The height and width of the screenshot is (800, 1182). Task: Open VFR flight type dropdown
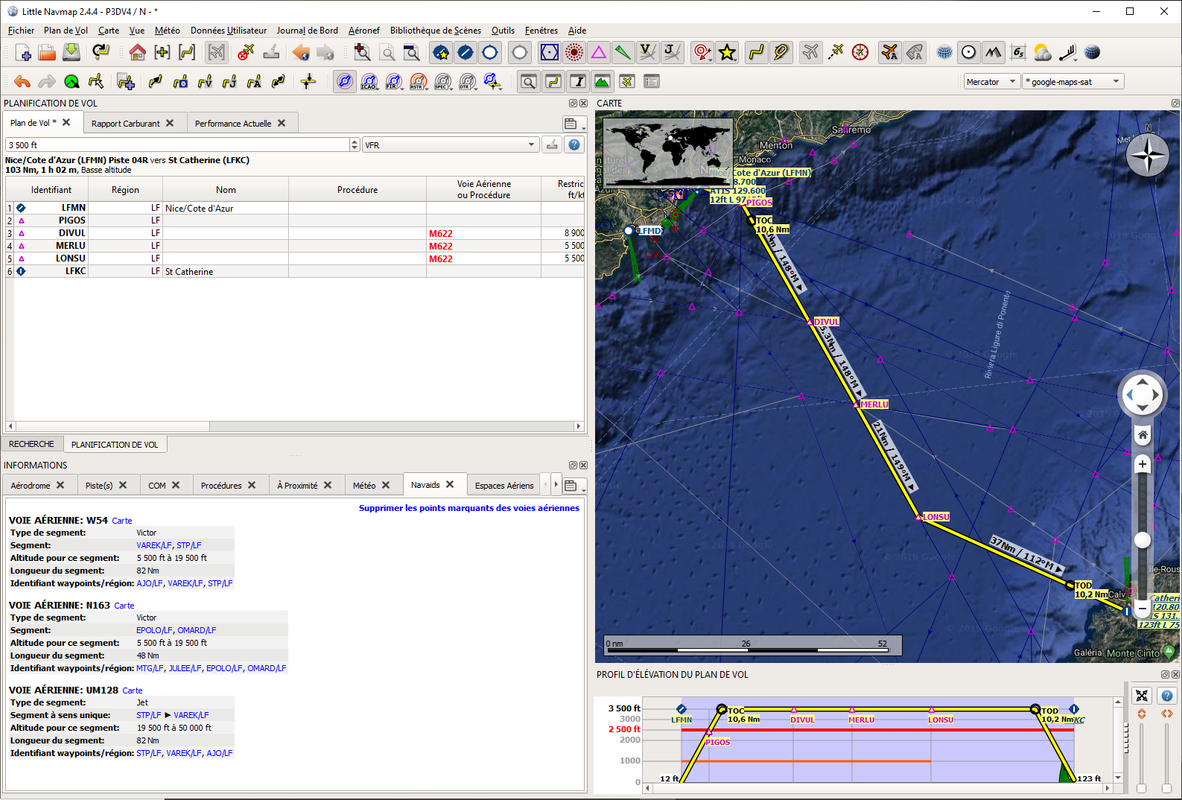click(450, 145)
